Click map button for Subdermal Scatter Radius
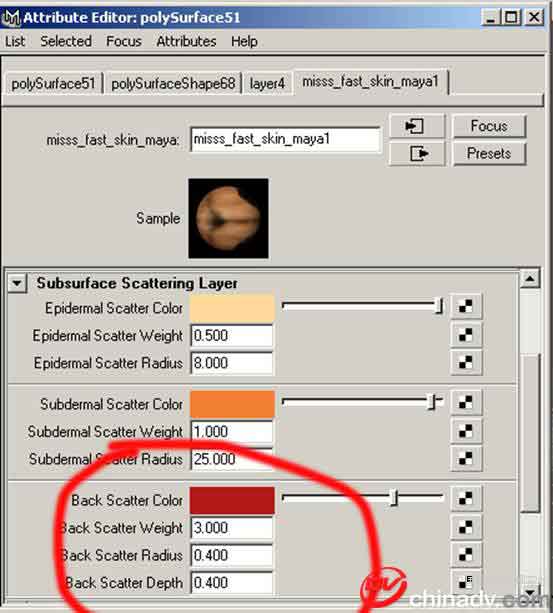 [x=466, y=459]
